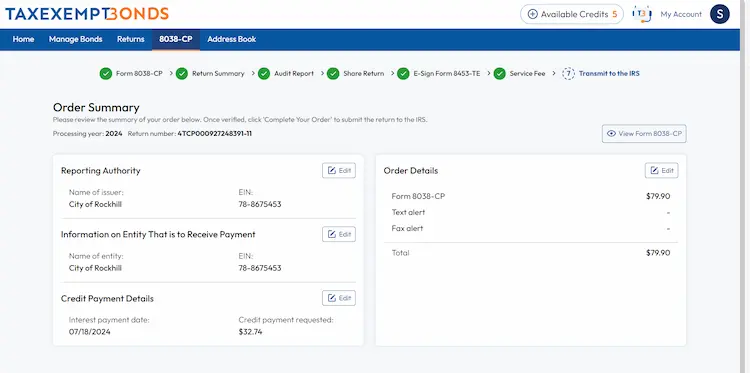Click the Reporting Authority EIN 78-8675453

click(x=260, y=204)
